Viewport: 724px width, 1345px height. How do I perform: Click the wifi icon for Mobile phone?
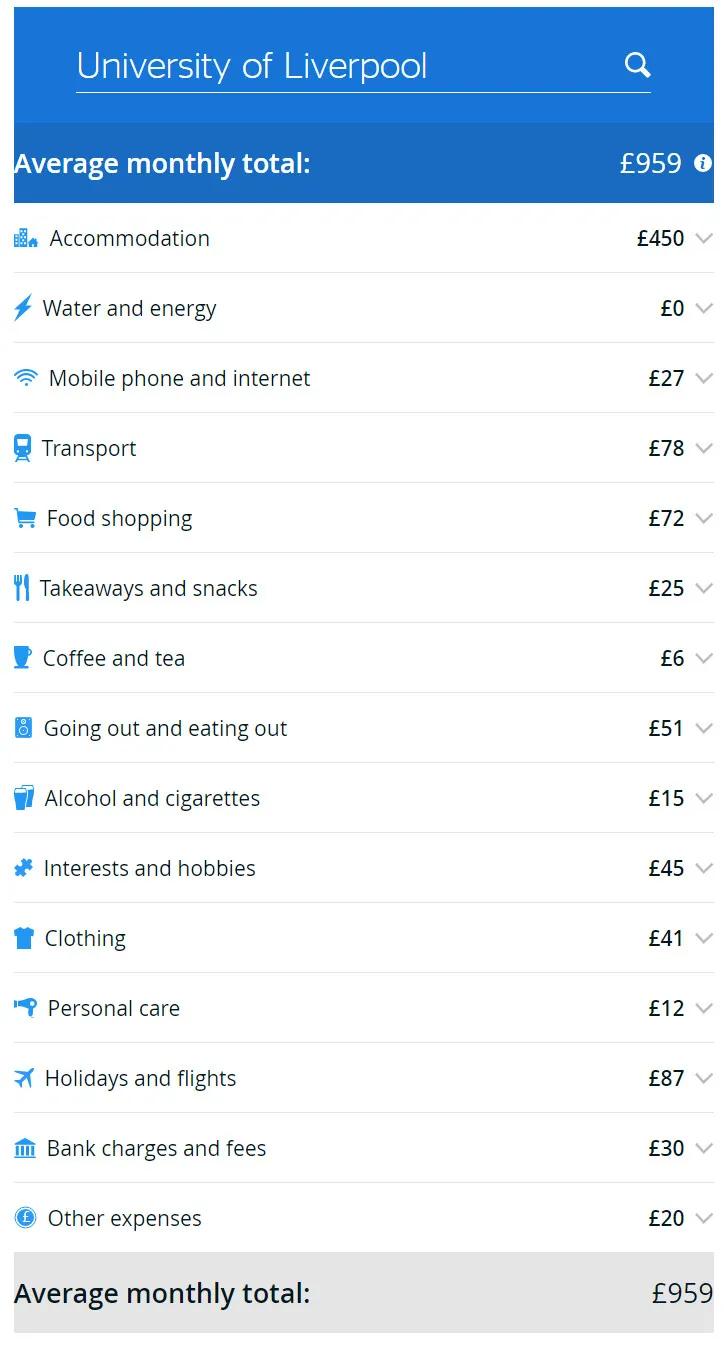click(x=26, y=378)
